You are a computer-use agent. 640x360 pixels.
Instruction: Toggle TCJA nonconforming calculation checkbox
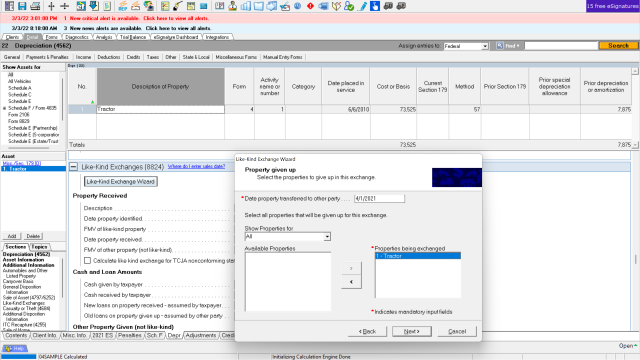(x=87, y=260)
